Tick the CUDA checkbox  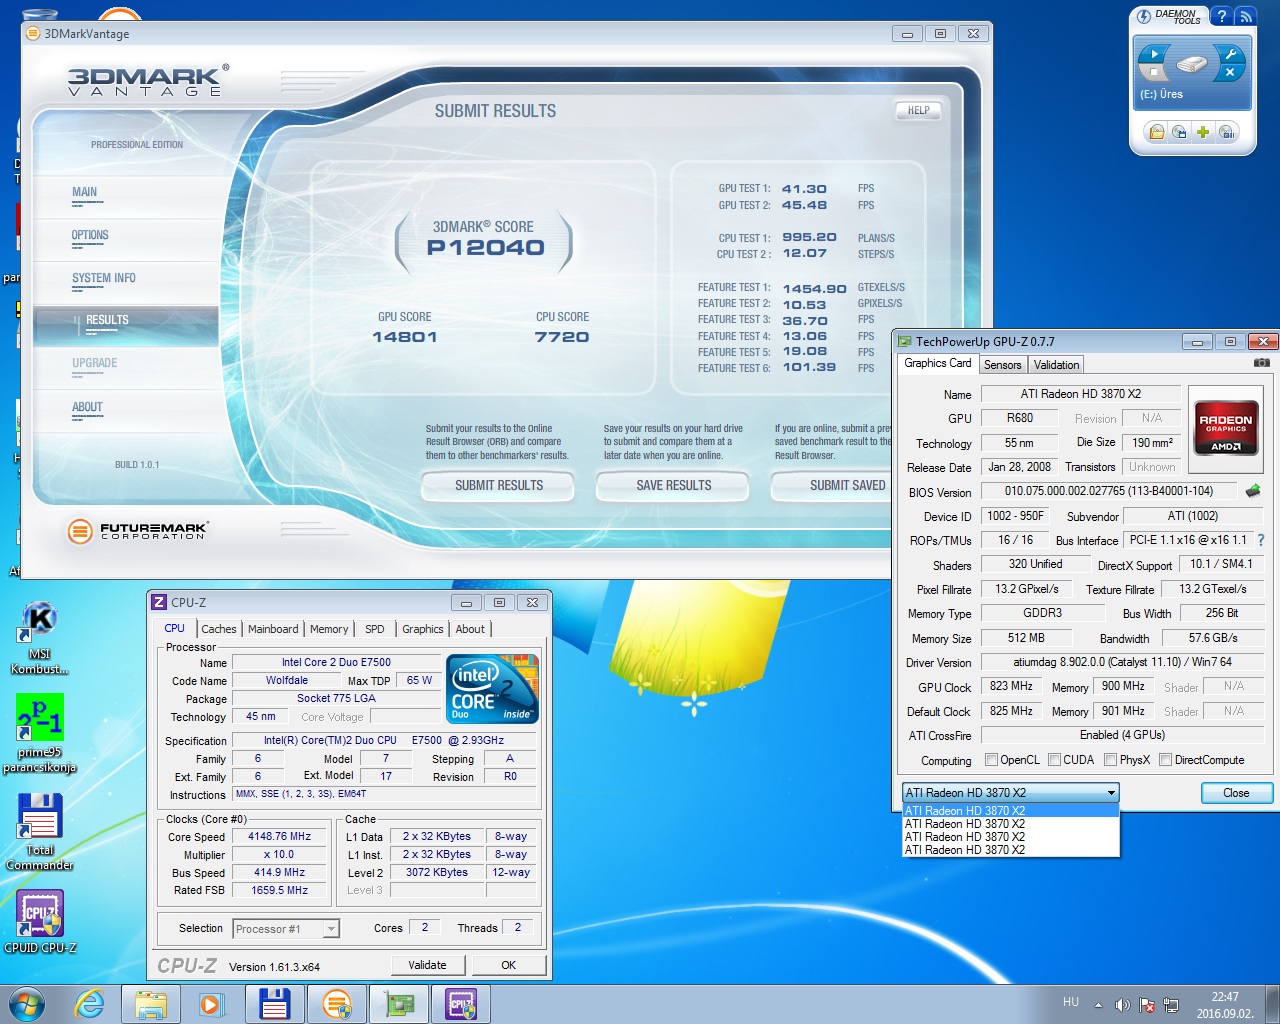[x=1054, y=760]
